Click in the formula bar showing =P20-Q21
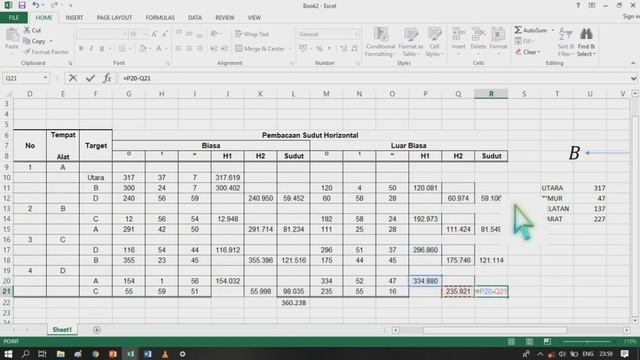The image size is (640, 360). [x=373, y=78]
